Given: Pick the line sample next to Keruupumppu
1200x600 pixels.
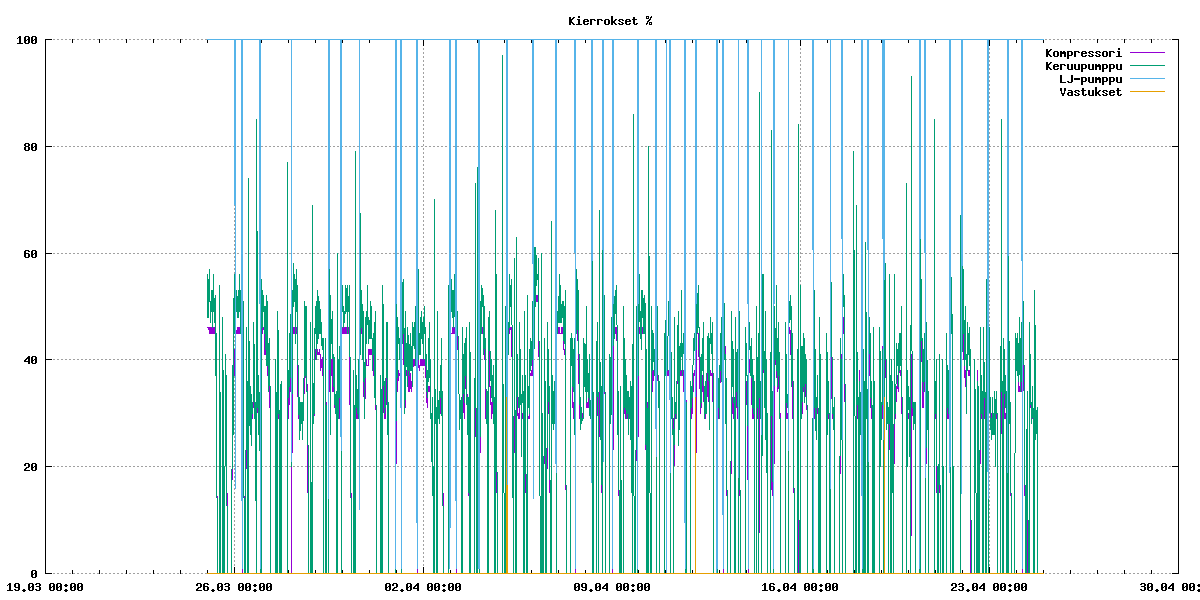Looking at the screenshot, I should (1147, 66).
